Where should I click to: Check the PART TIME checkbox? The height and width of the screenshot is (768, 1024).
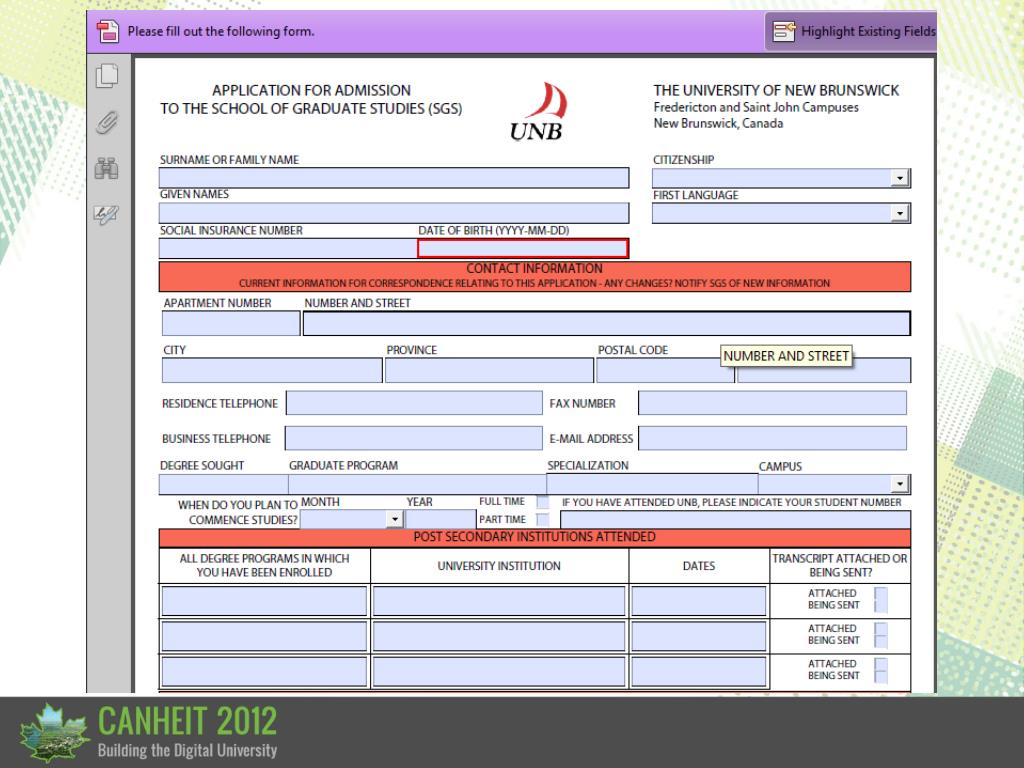542,520
